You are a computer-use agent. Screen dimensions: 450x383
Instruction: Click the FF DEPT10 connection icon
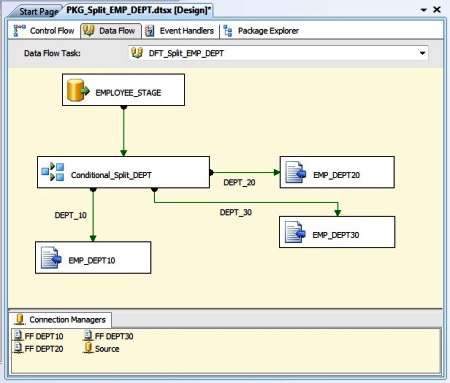click(18, 335)
